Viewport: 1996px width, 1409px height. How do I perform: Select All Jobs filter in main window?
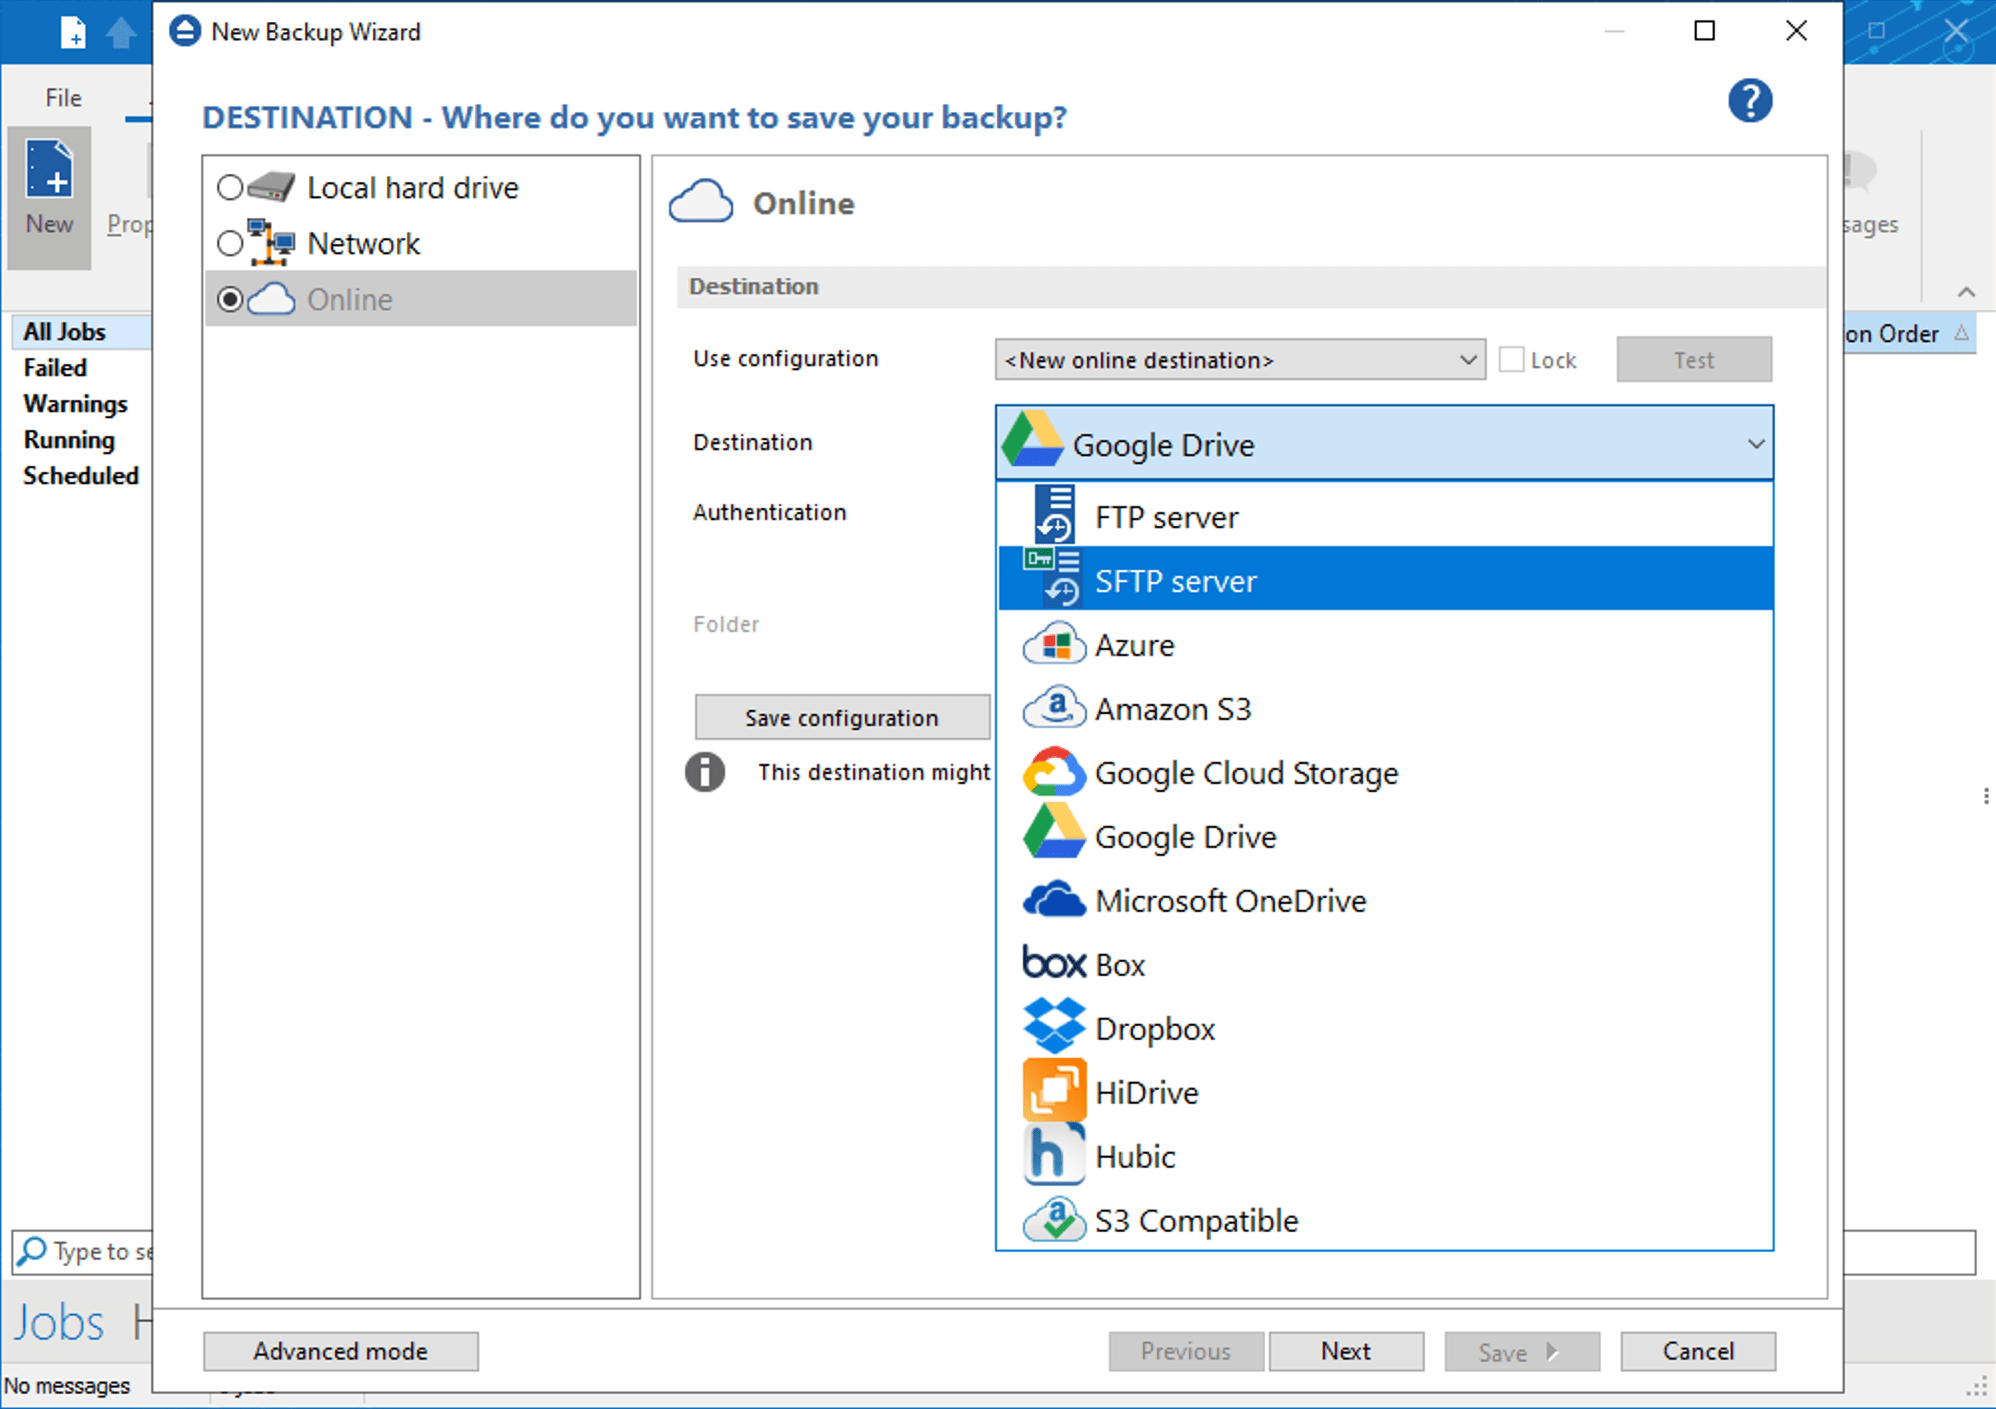(x=65, y=331)
